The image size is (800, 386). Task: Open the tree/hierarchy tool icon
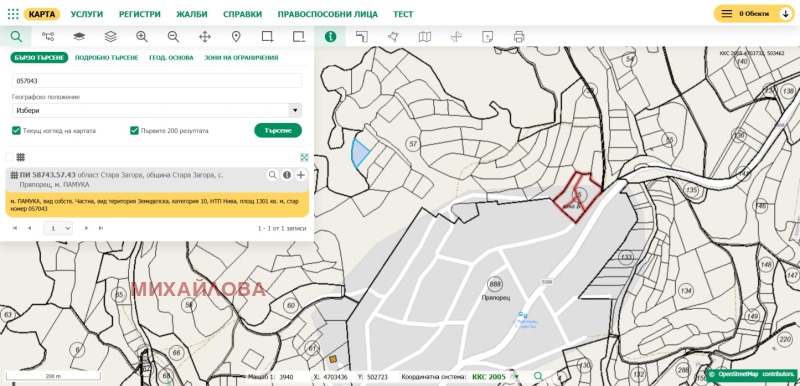pyautogui.click(x=48, y=37)
